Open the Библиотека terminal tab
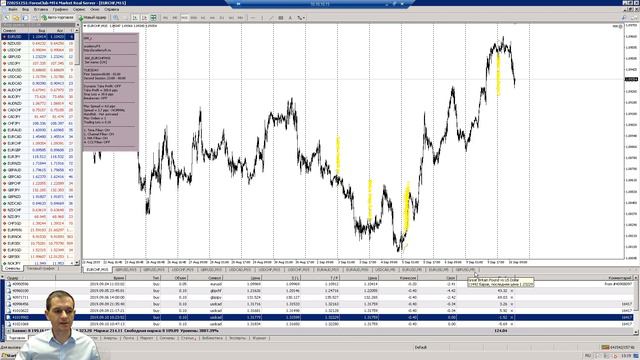The width and height of the screenshot is (640, 360). 212,338
